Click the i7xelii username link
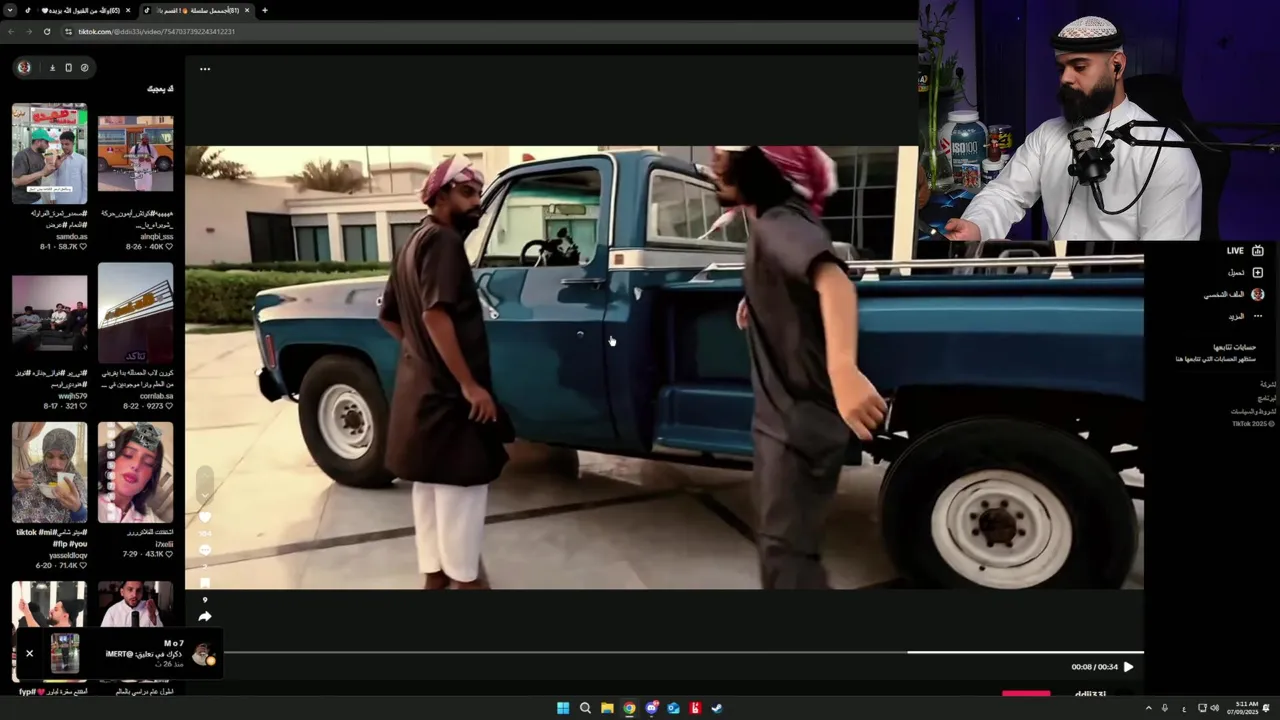Screen dimensions: 1280x720 click(x=164, y=544)
